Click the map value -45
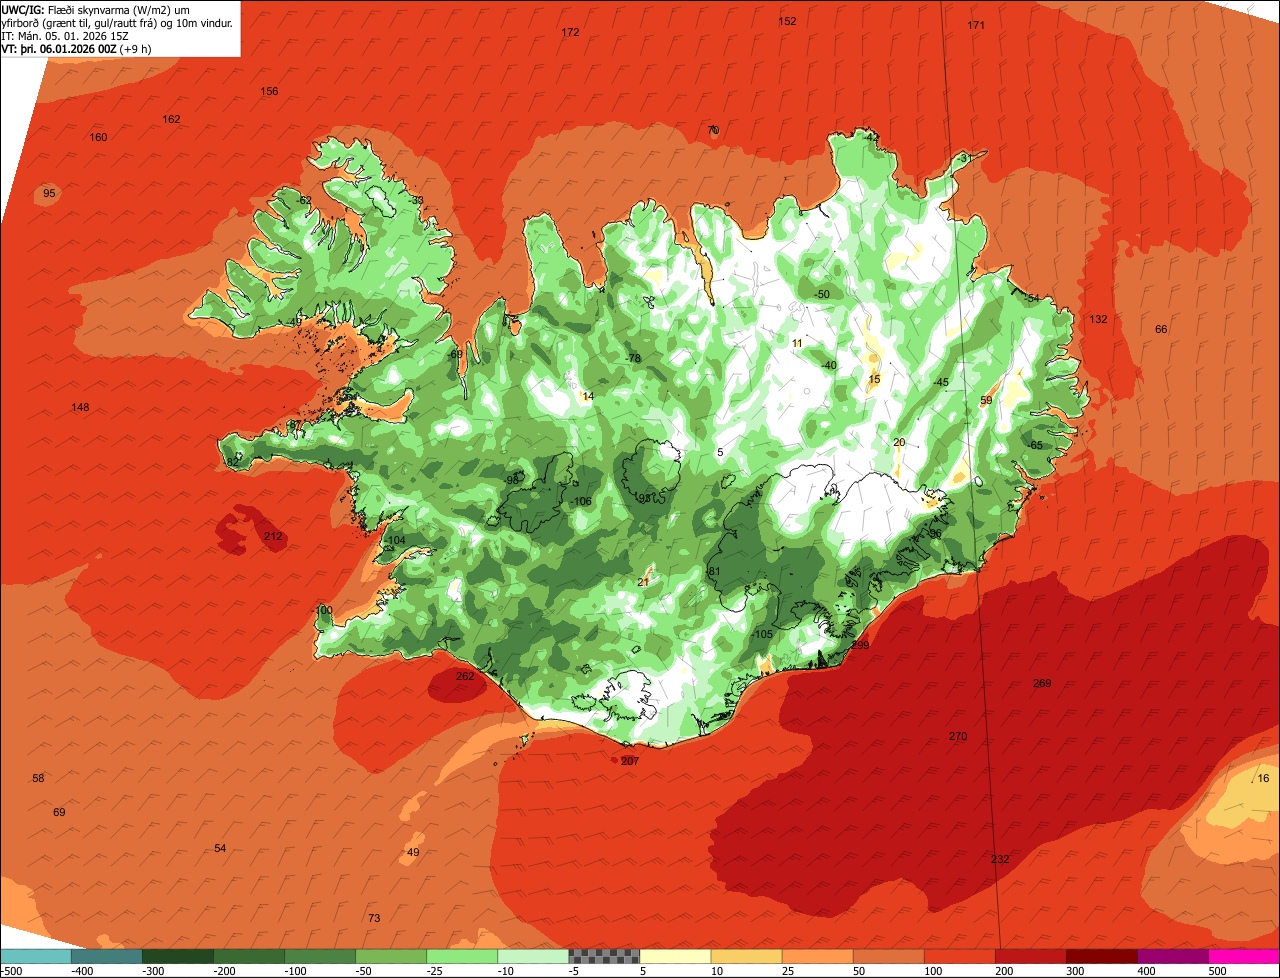This screenshot has height=978, width=1280. [941, 383]
